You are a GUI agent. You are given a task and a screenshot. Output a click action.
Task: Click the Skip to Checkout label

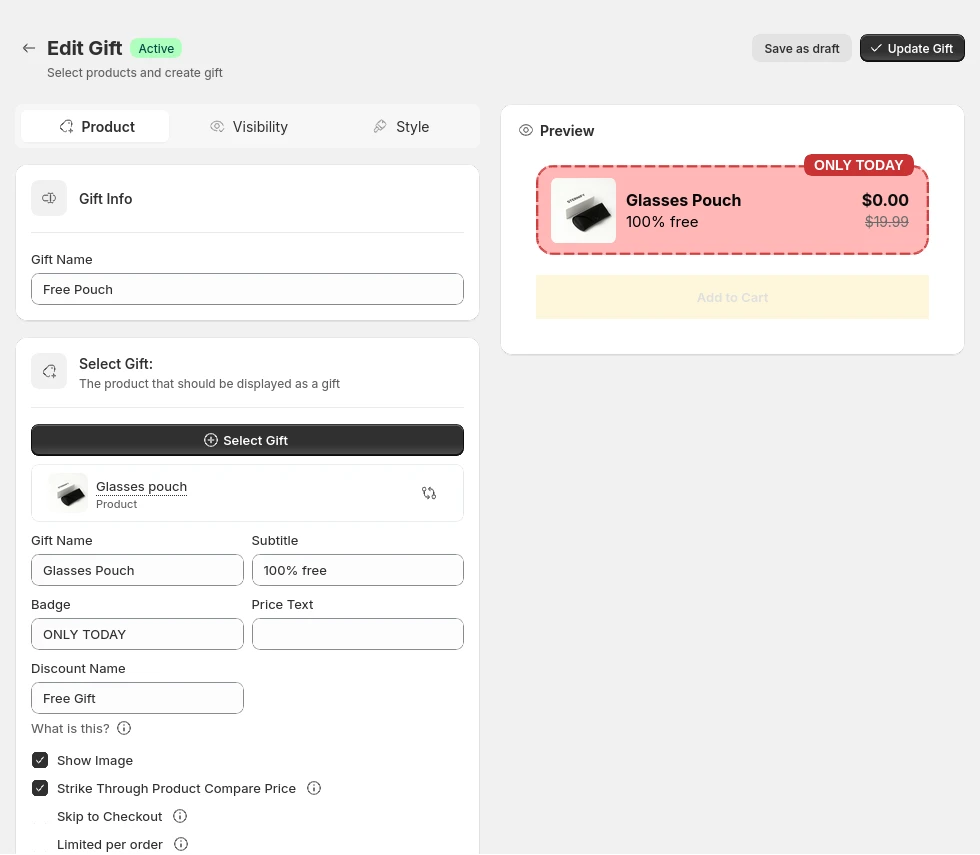pyautogui.click(x=109, y=817)
